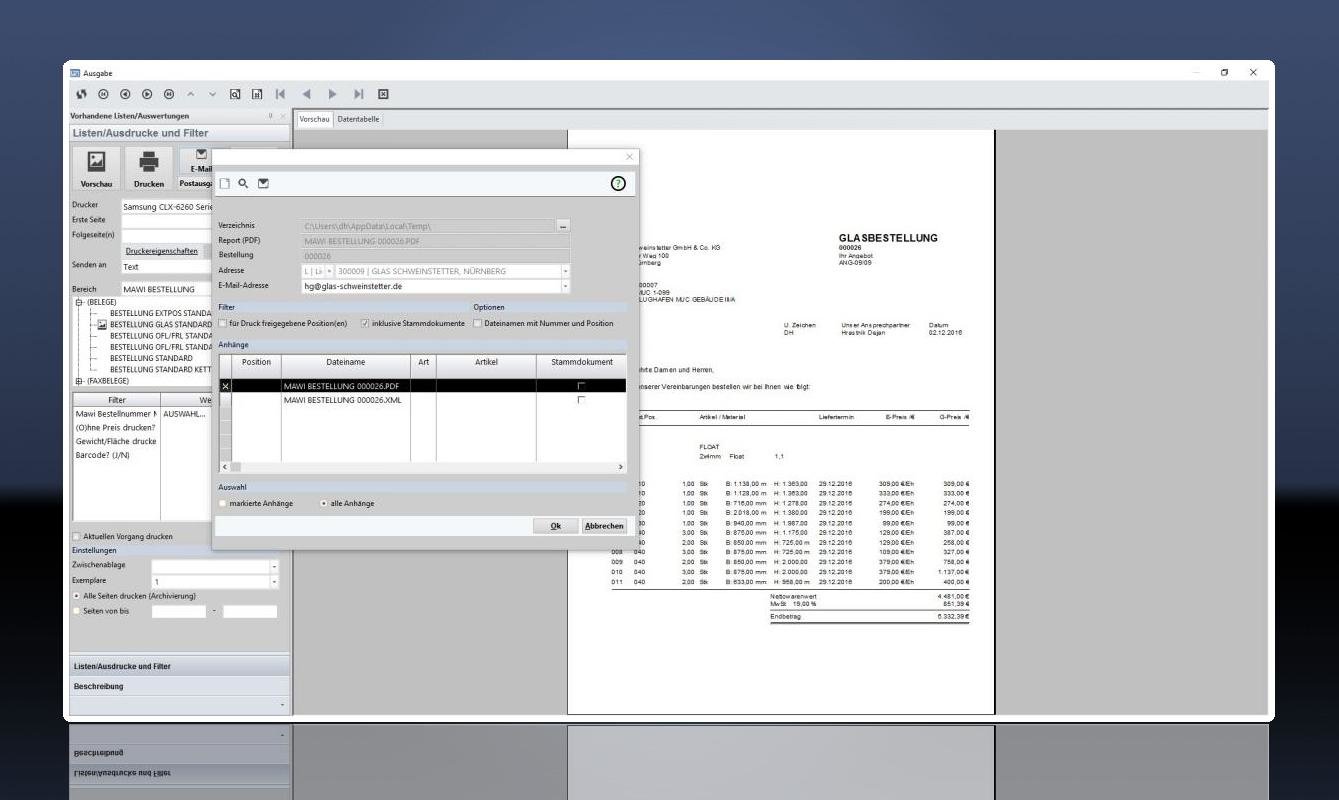
Task: Click the right scroll arrow of the attachments list
Action: pos(621,467)
